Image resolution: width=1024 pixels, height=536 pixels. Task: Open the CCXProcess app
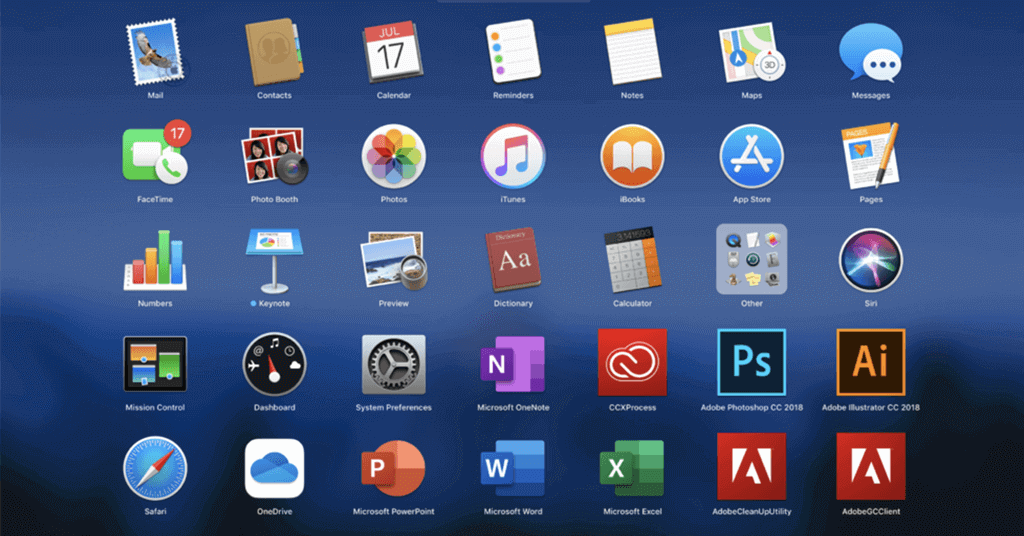click(632, 362)
